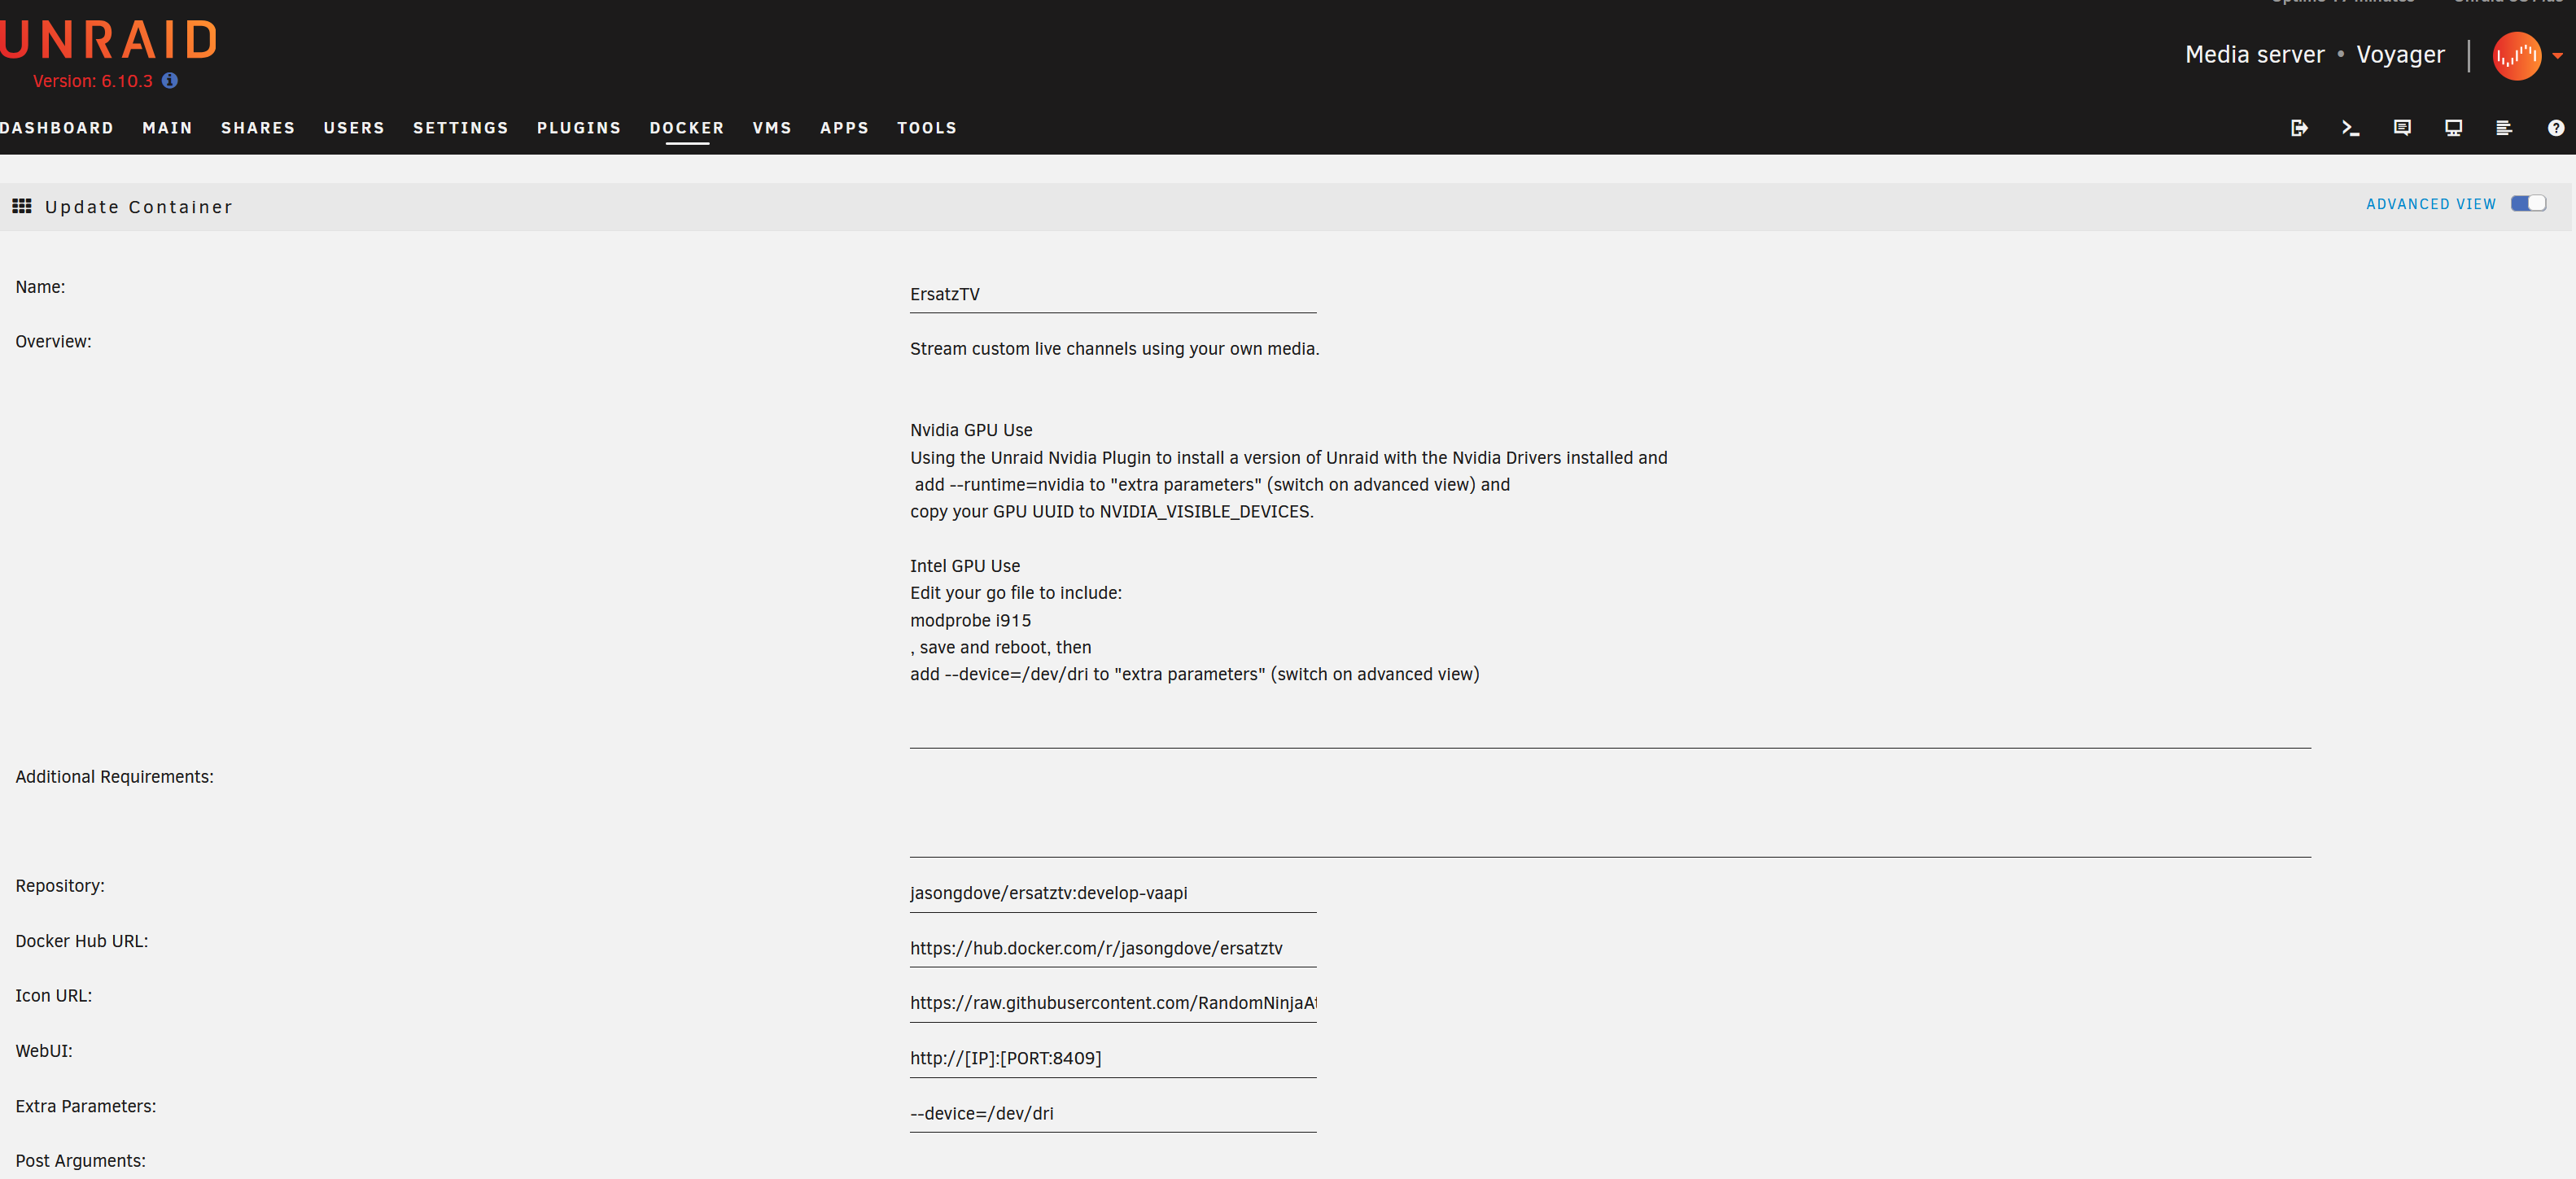Click the 'Additional Requirements:' label

point(114,777)
